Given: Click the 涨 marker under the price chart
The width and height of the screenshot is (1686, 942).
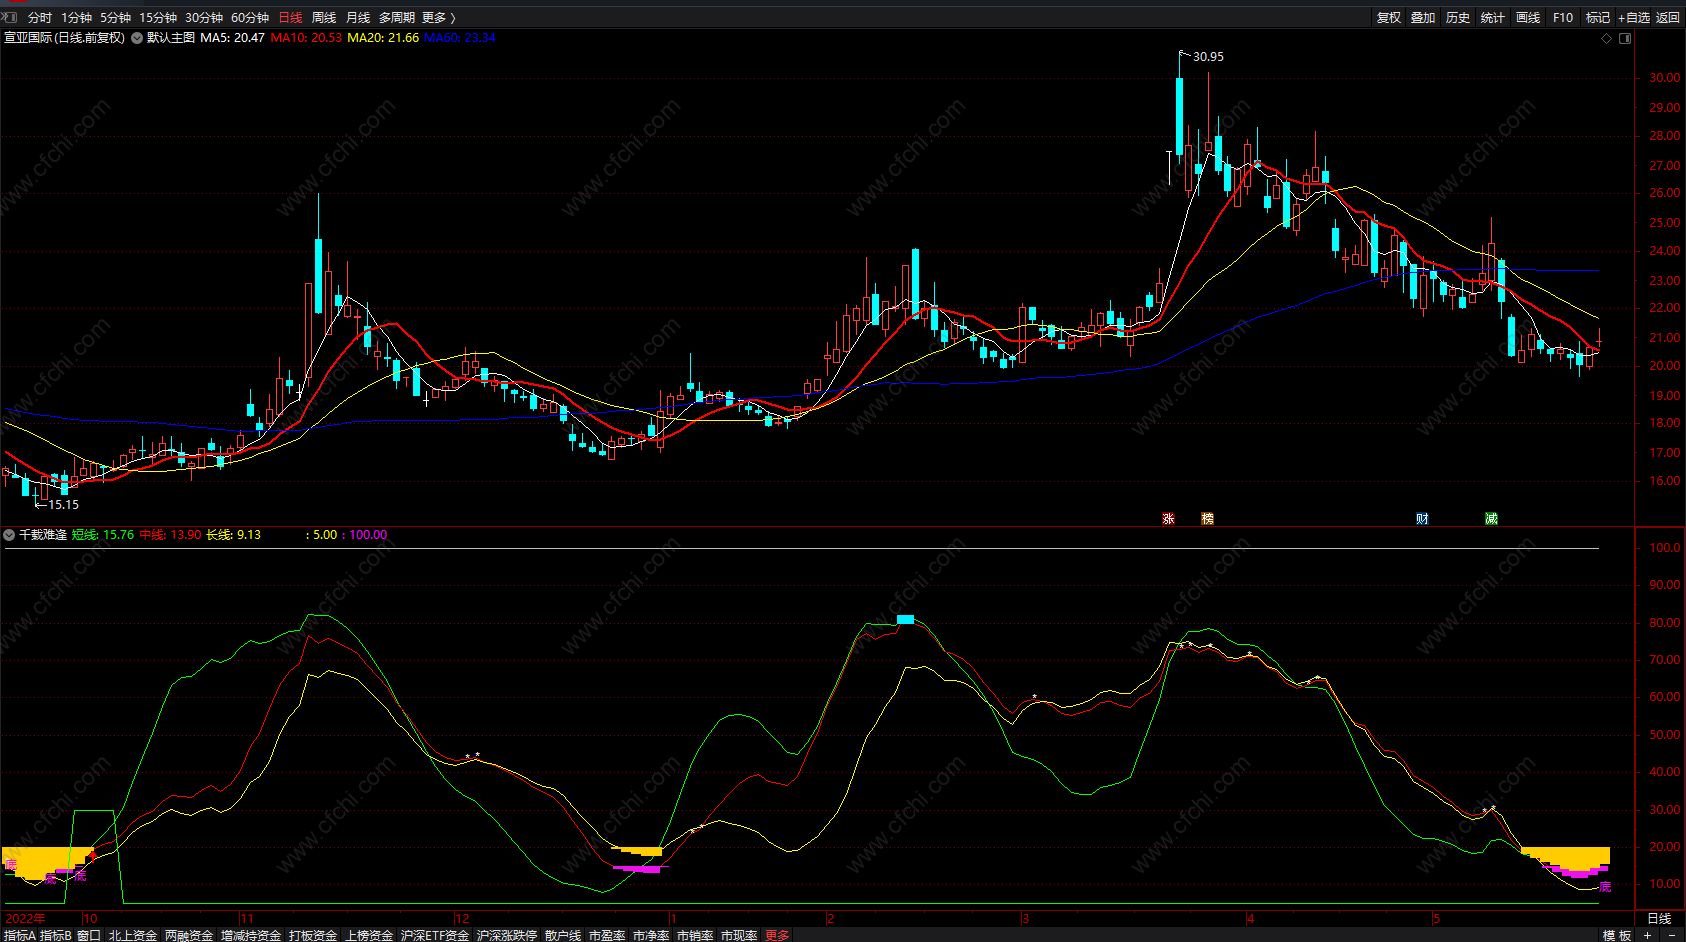Looking at the screenshot, I should pos(1168,518).
